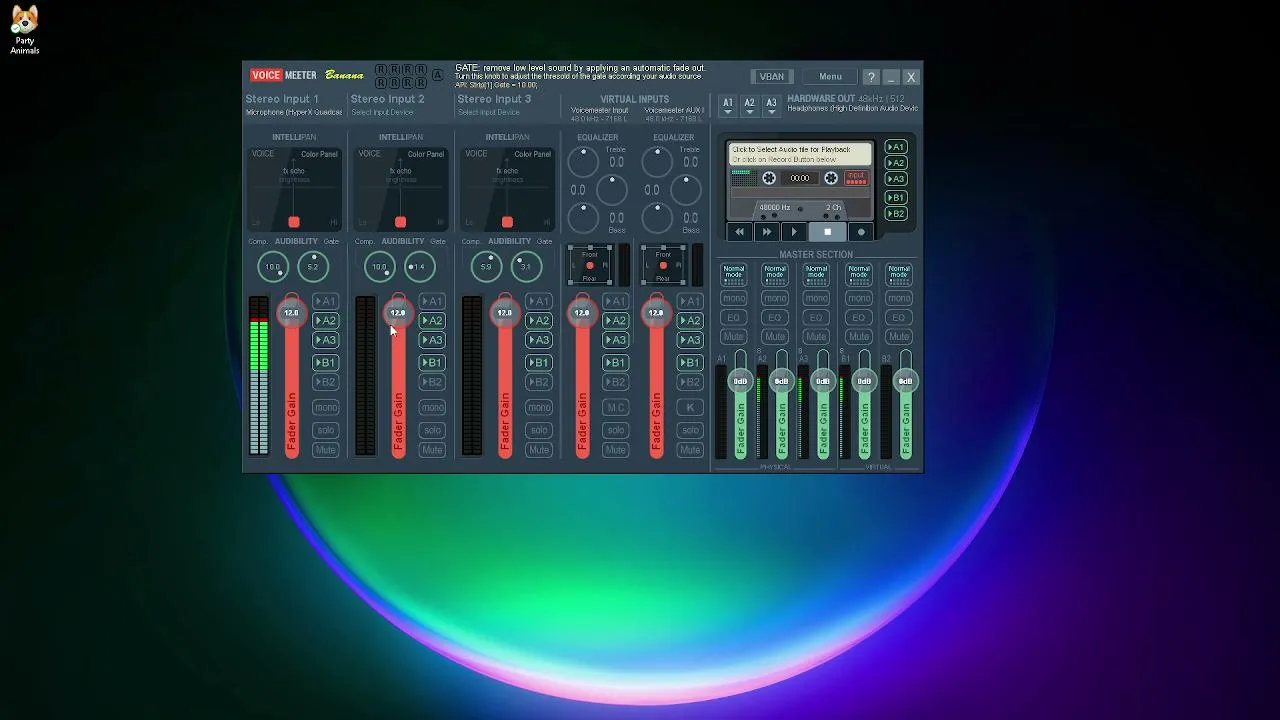
Task: Click the cassette red input indicator
Action: click(x=856, y=178)
